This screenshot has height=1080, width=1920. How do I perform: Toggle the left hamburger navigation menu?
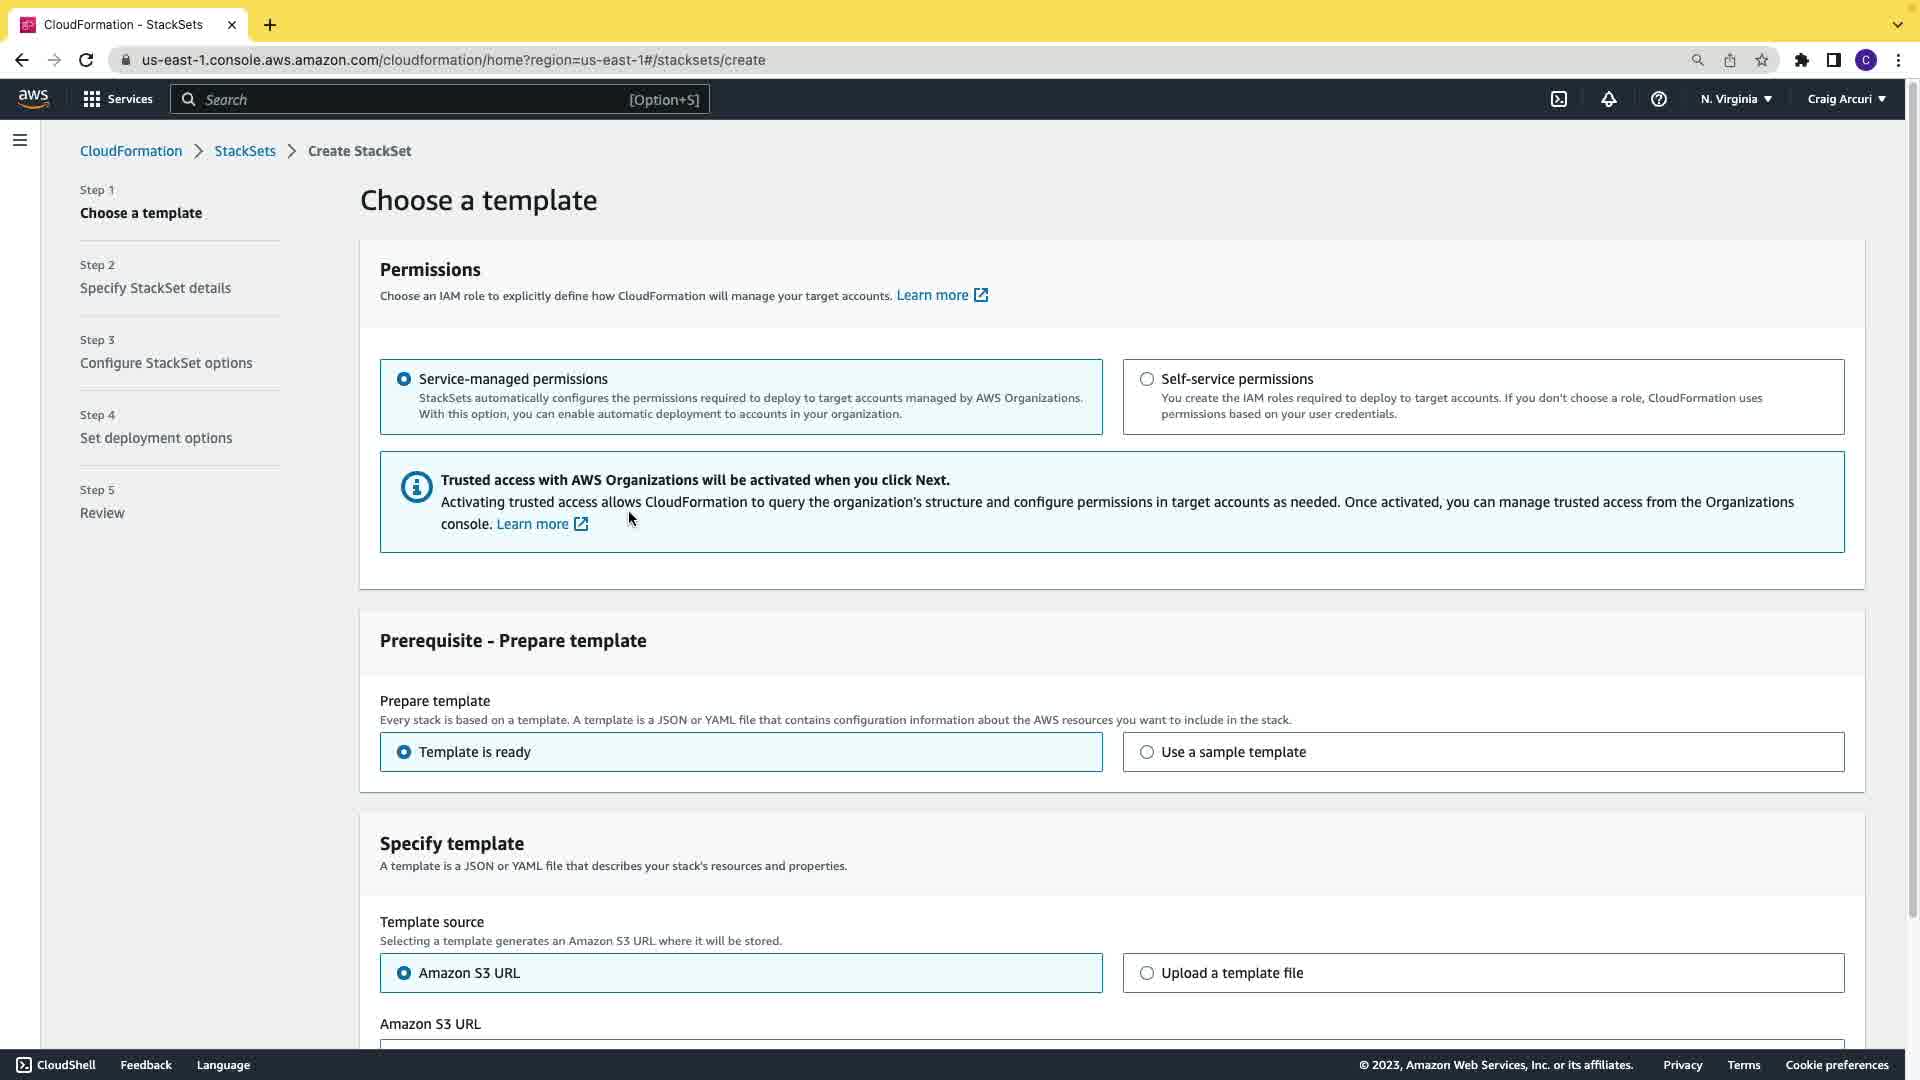pos(20,140)
